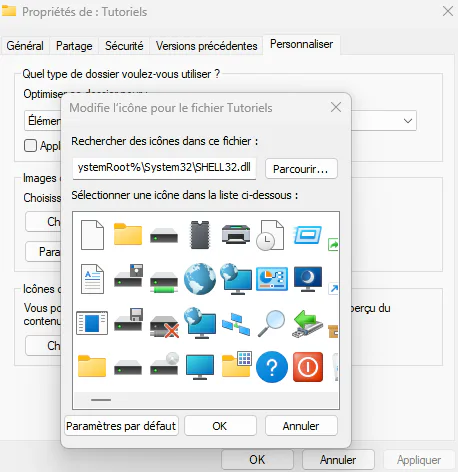Pick the USB device with green arrow icon
This screenshot has width=458, height=472.
click(x=307, y=324)
